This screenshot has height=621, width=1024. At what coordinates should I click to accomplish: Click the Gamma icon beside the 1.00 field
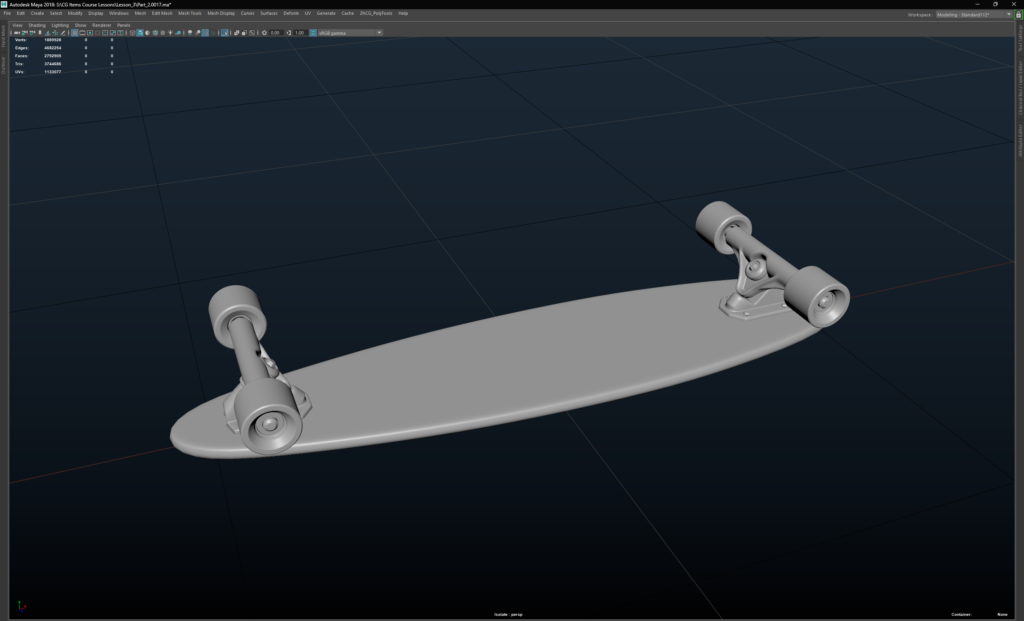click(x=289, y=33)
